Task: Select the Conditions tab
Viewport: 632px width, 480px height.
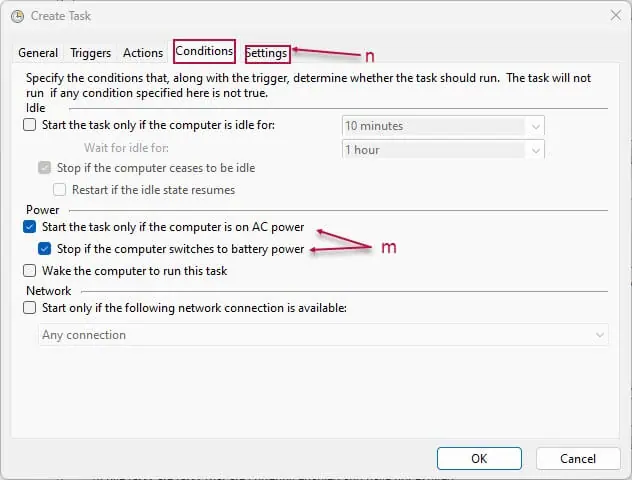Action: click(204, 51)
